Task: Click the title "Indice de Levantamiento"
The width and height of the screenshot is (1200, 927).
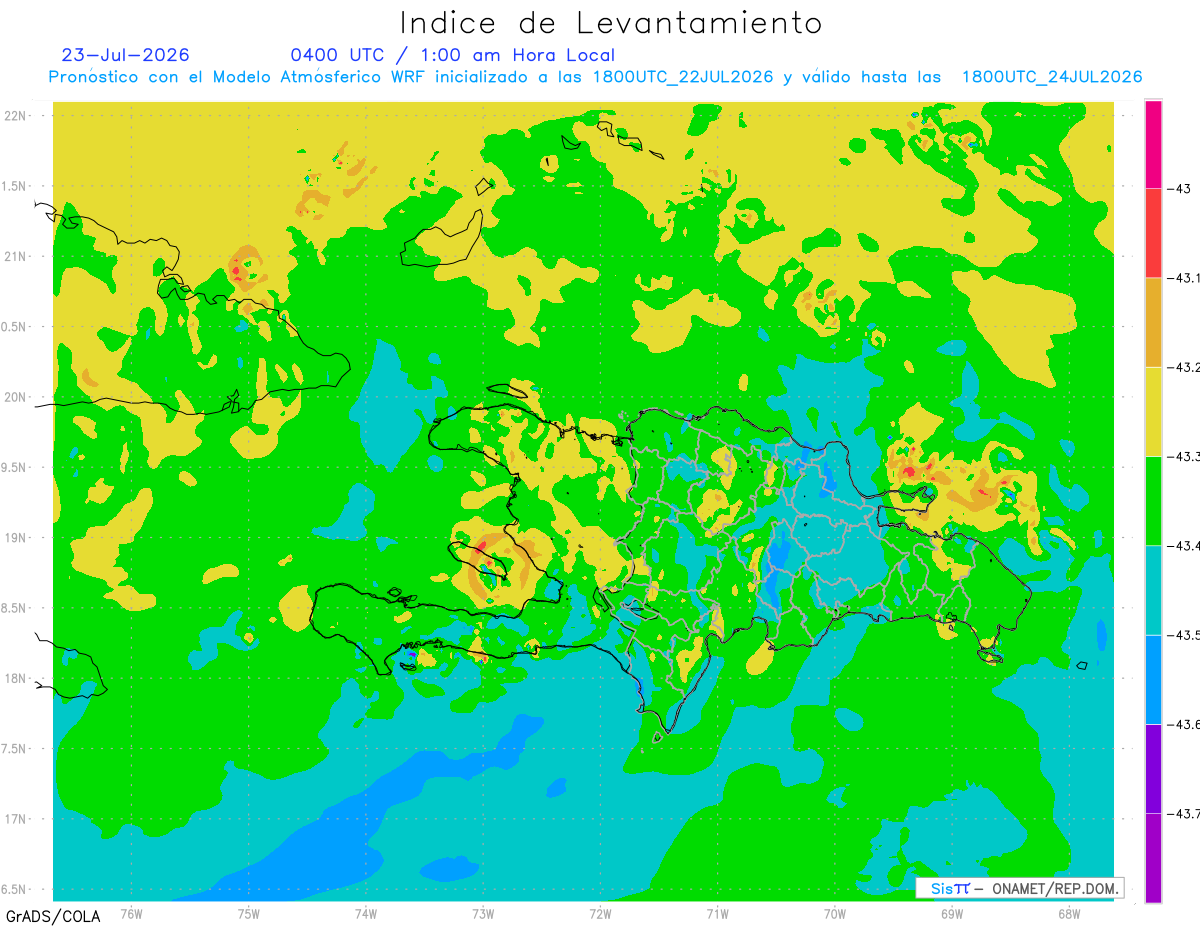Action: point(611,23)
